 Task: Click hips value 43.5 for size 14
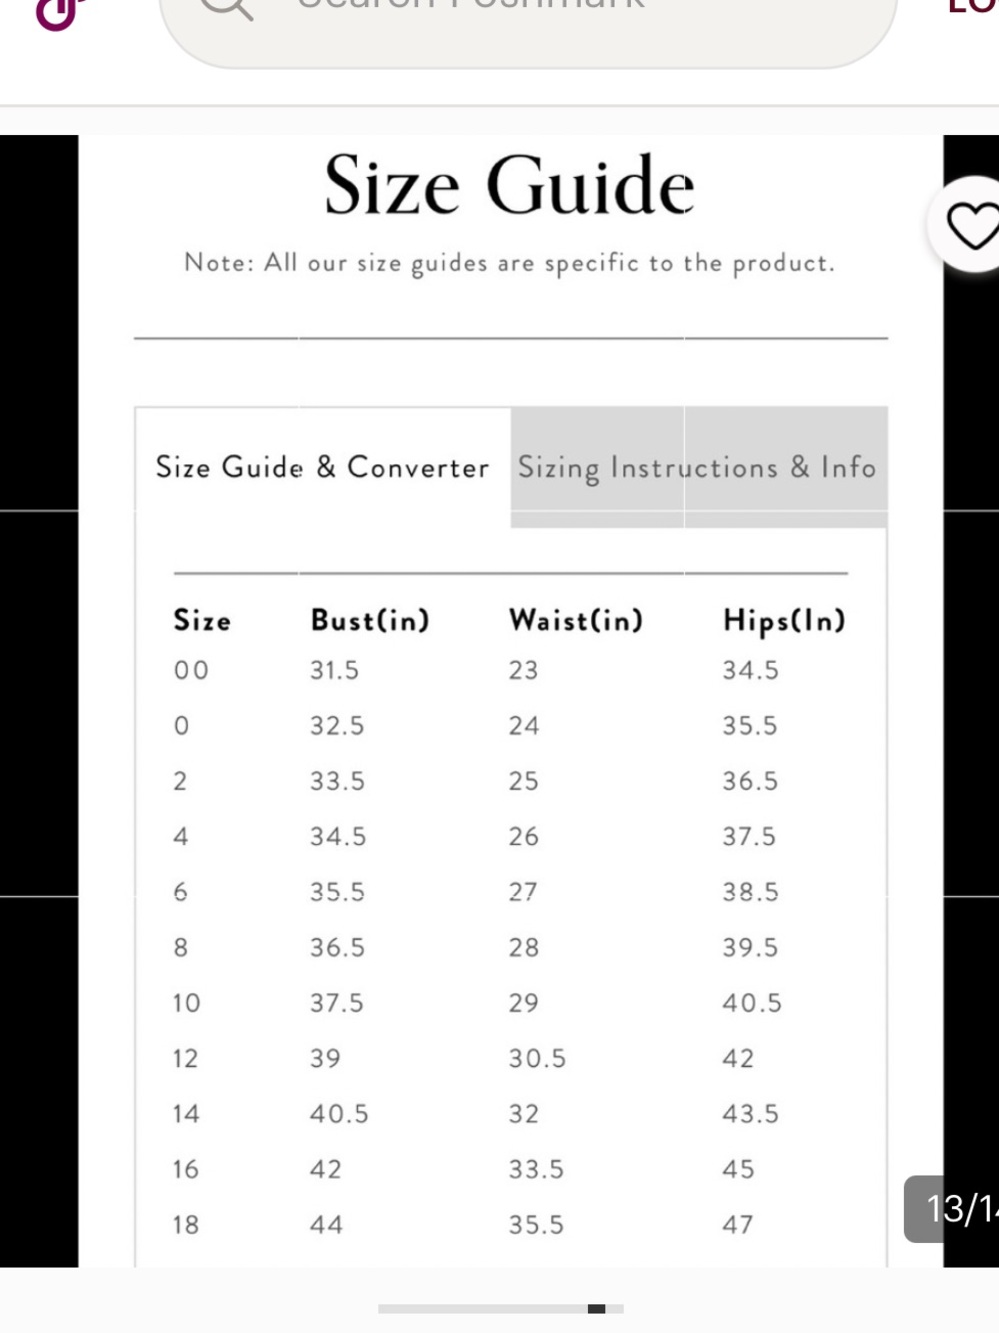[x=750, y=1114]
